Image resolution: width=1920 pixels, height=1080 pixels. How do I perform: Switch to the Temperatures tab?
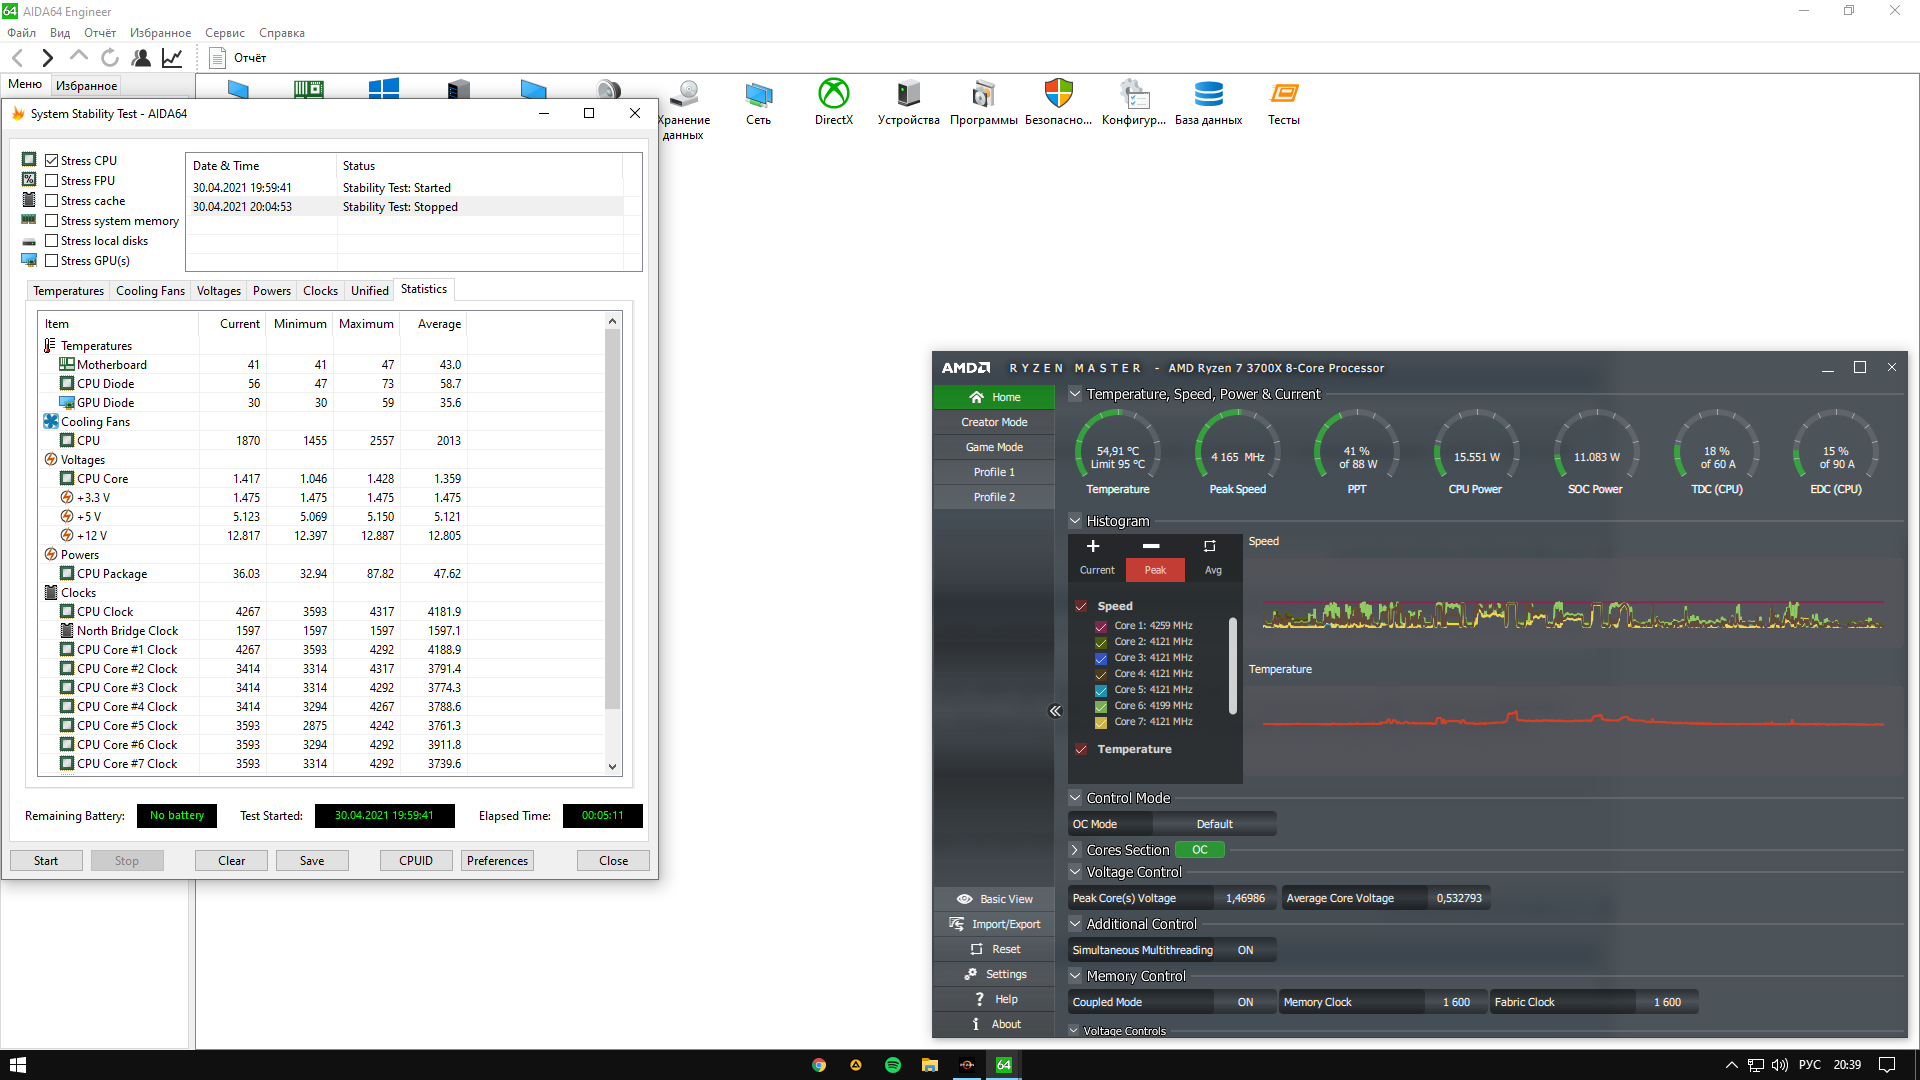(x=68, y=291)
